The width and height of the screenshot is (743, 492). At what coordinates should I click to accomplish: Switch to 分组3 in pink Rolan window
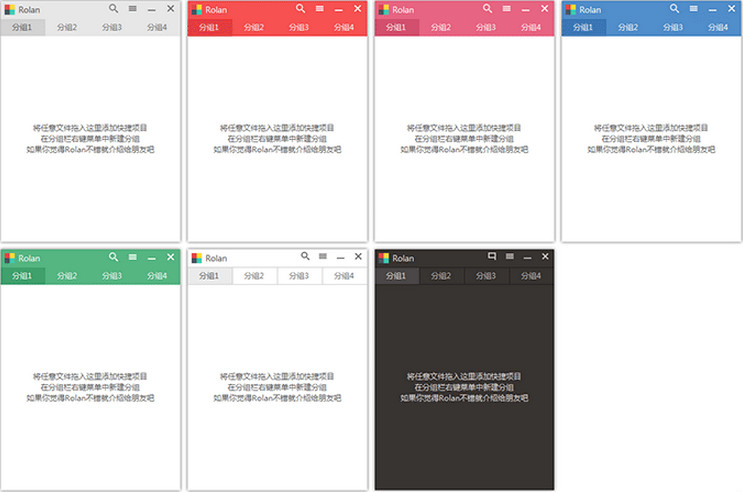coord(487,27)
